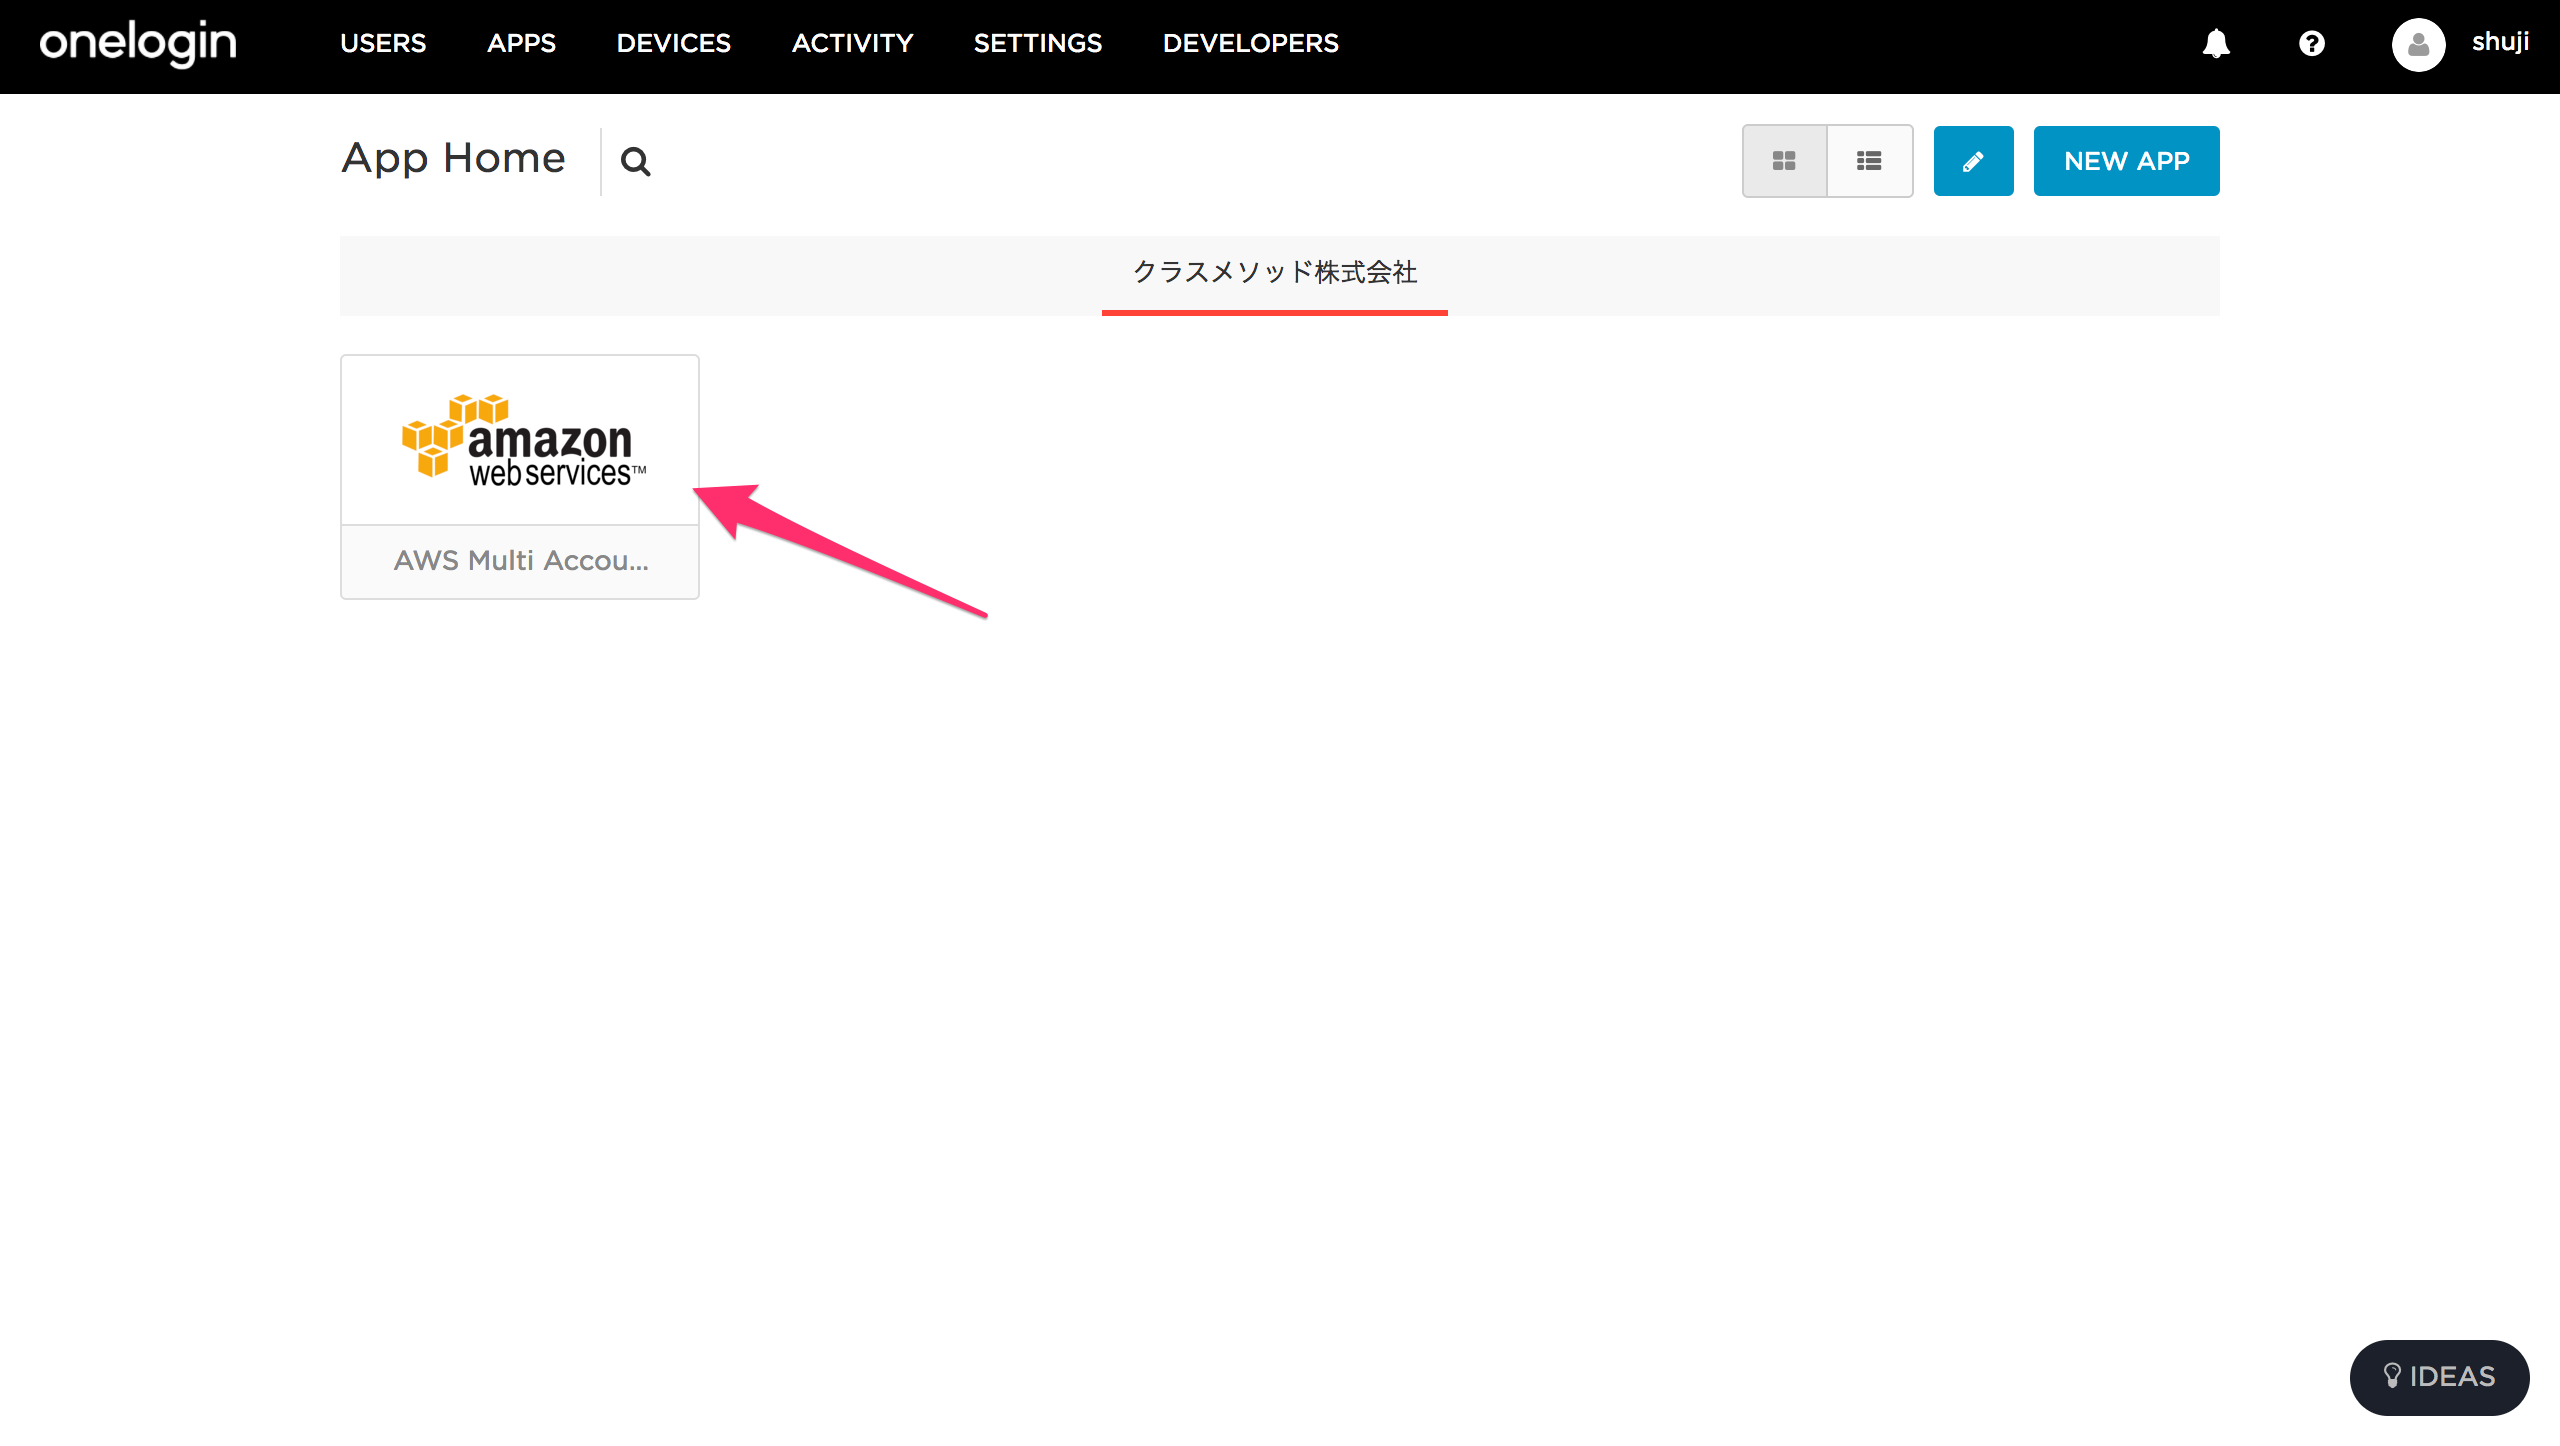Select the クラスメソッド株式会社 company tab
The image size is (2560, 1446).
(x=1275, y=272)
